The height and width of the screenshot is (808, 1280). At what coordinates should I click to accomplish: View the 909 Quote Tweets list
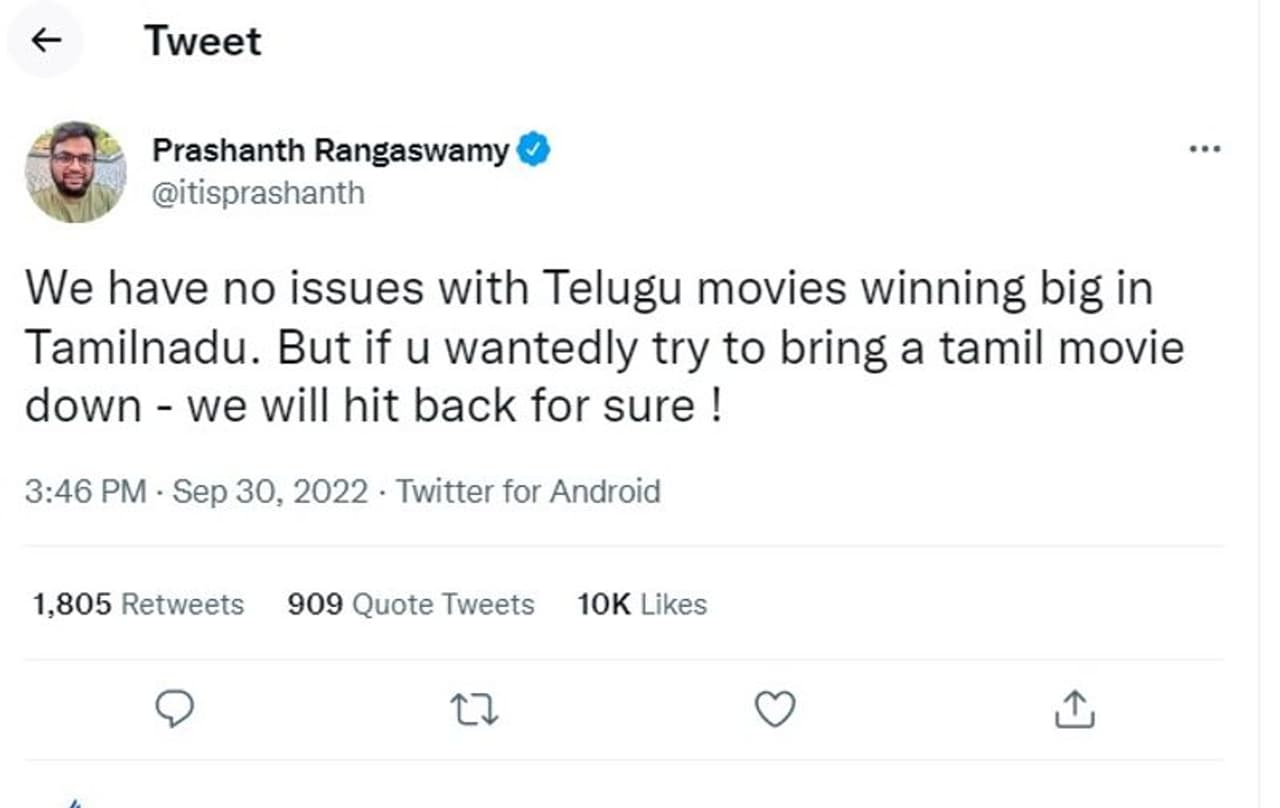click(410, 604)
